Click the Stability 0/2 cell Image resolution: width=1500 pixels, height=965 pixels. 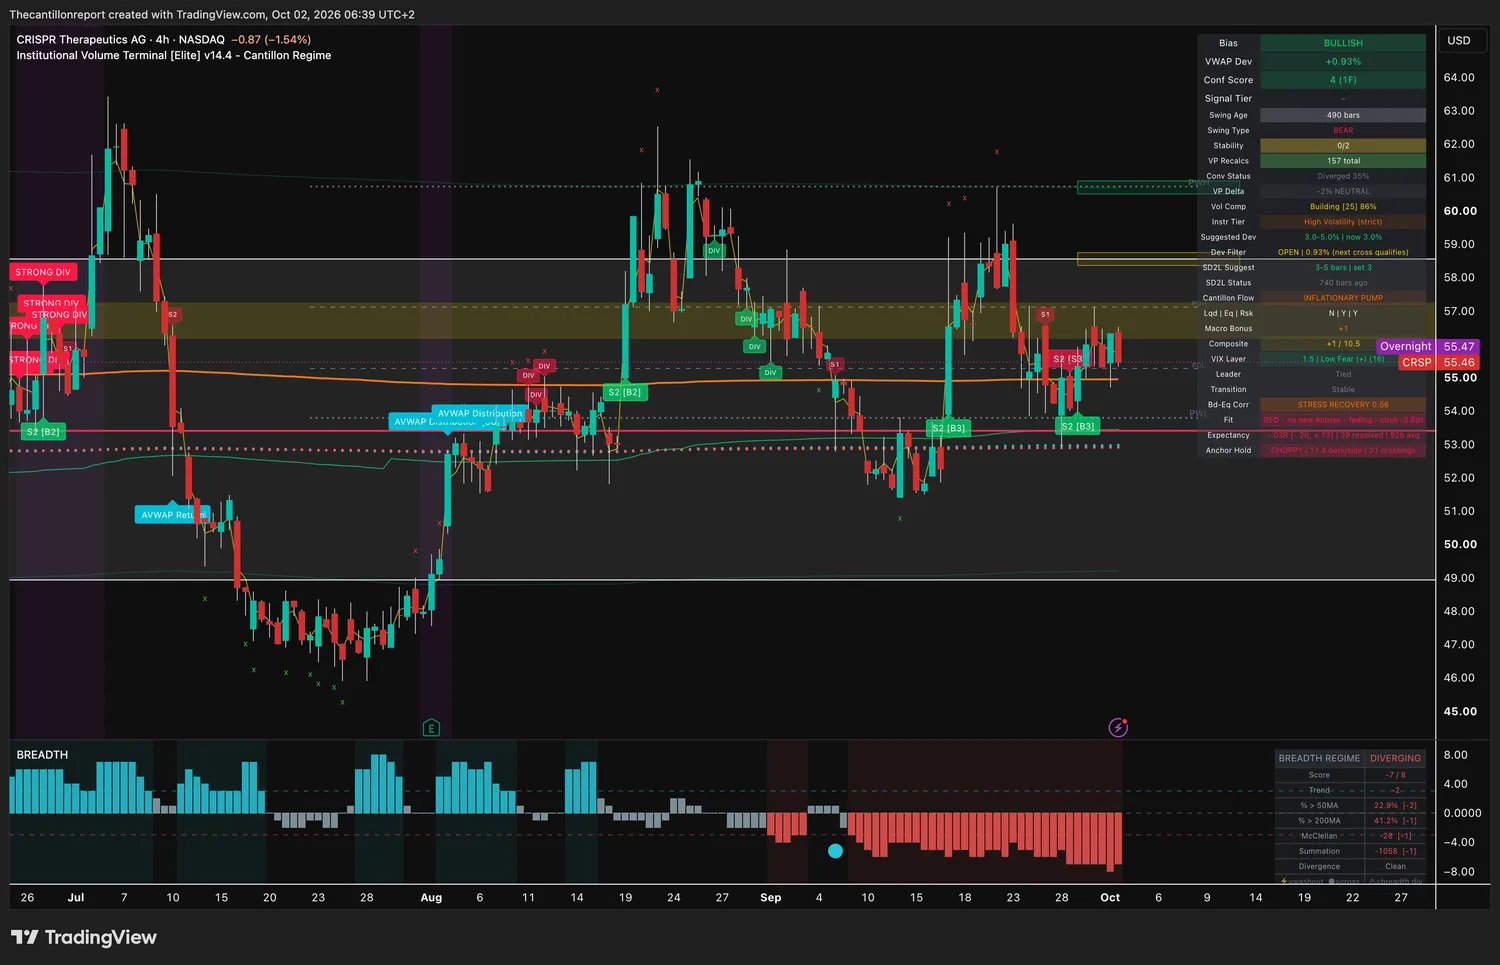point(1343,146)
